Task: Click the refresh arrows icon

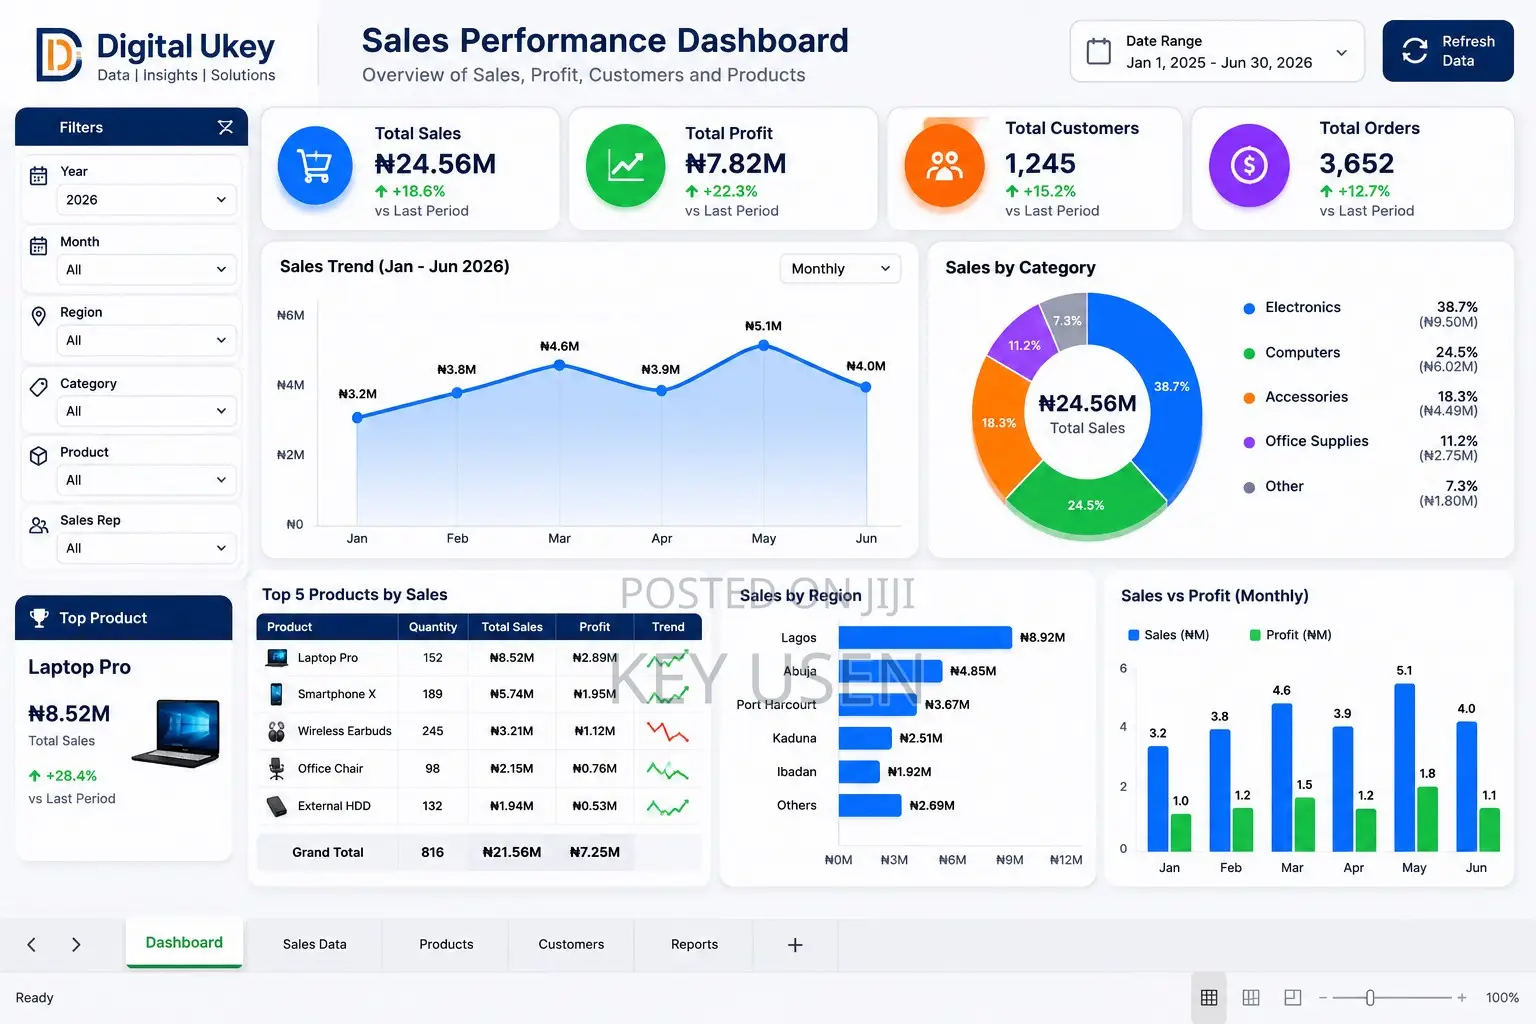Action: [x=1415, y=51]
